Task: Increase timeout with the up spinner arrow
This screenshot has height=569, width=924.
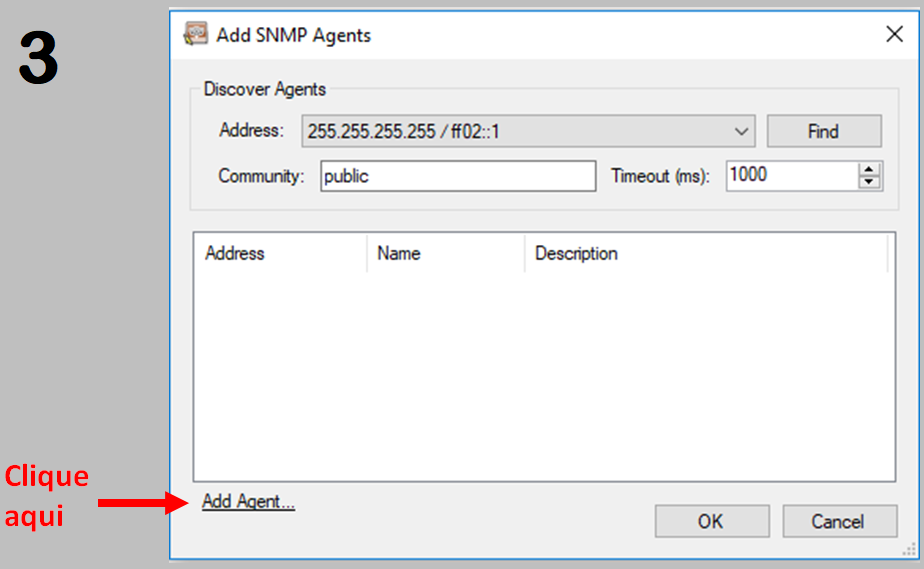Action: point(870,169)
